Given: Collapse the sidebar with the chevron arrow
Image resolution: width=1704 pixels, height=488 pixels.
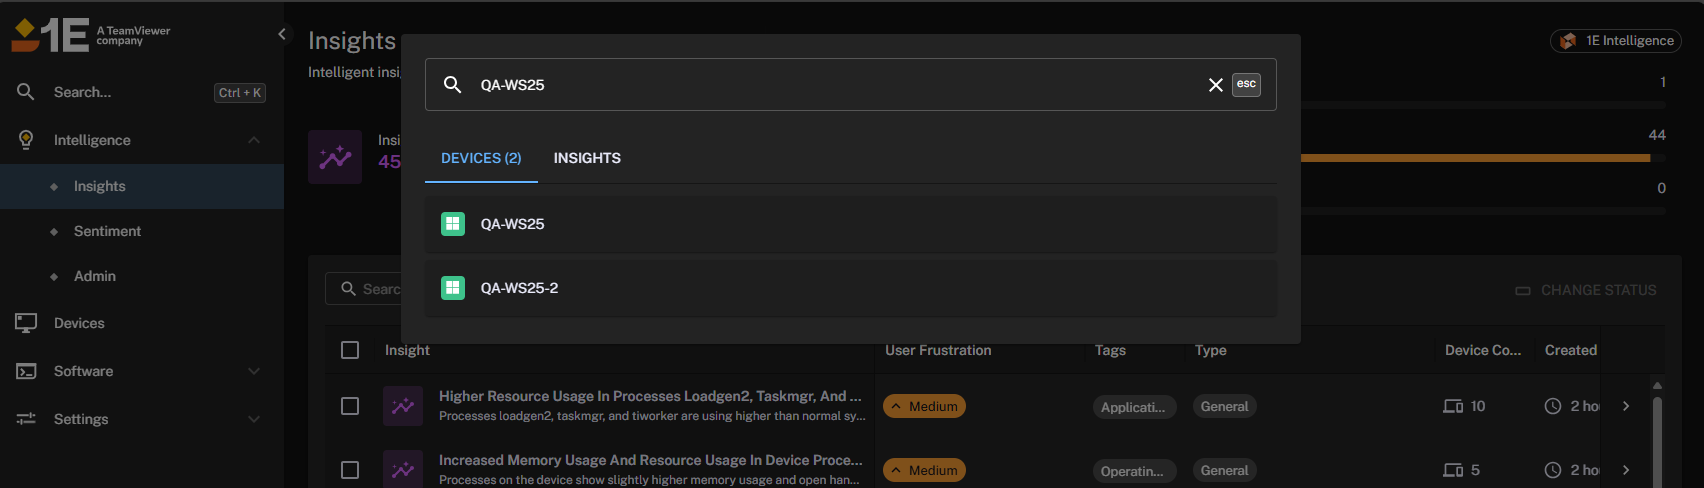Looking at the screenshot, I should click(282, 34).
